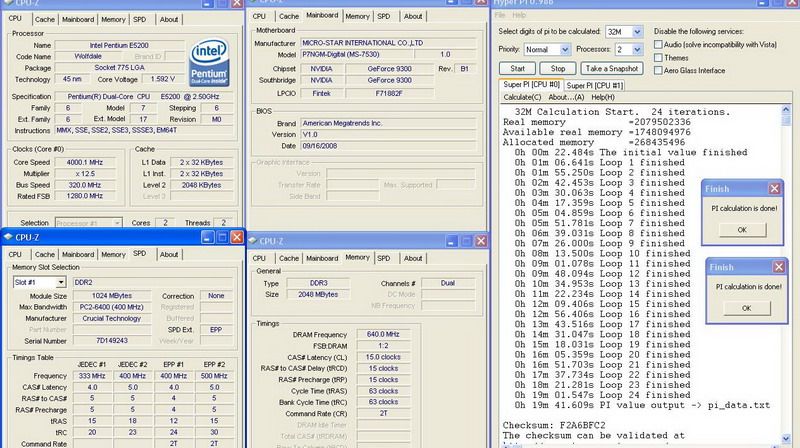Screen dimensions: 800x448
Task: Open the Processors count dropdown
Action: click(637, 49)
